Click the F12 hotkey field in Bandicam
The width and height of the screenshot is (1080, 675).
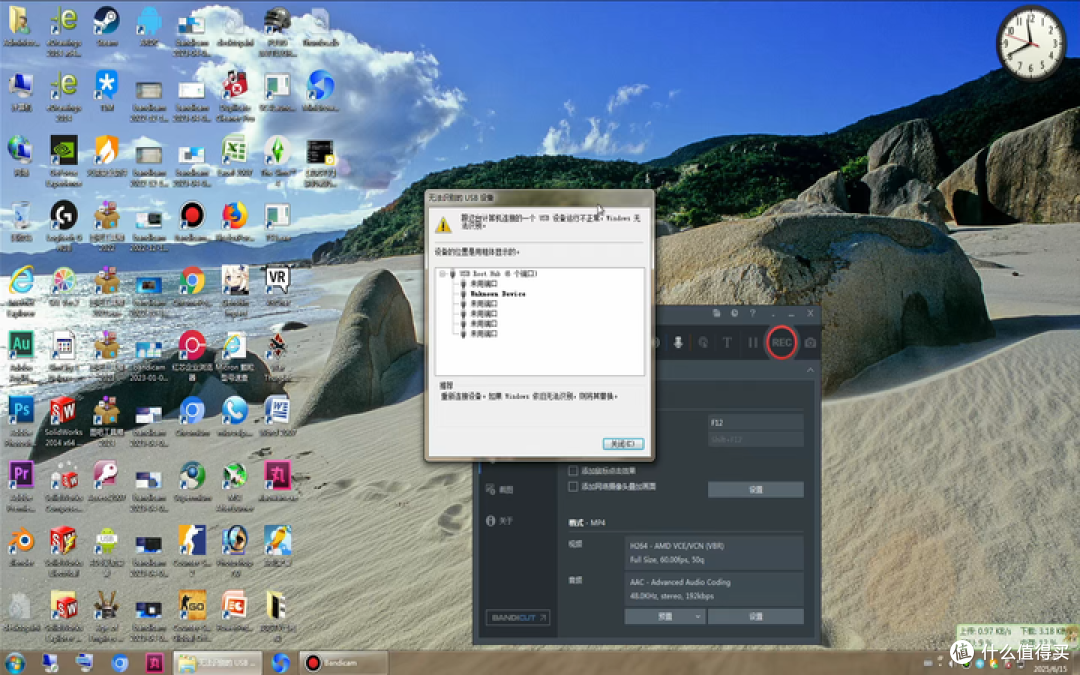pyautogui.click(x=756, y=422)
